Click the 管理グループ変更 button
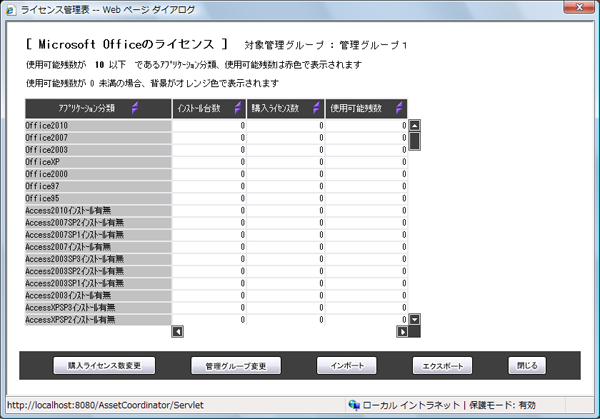Screen dimensions: 600x419 coord(236,366)
